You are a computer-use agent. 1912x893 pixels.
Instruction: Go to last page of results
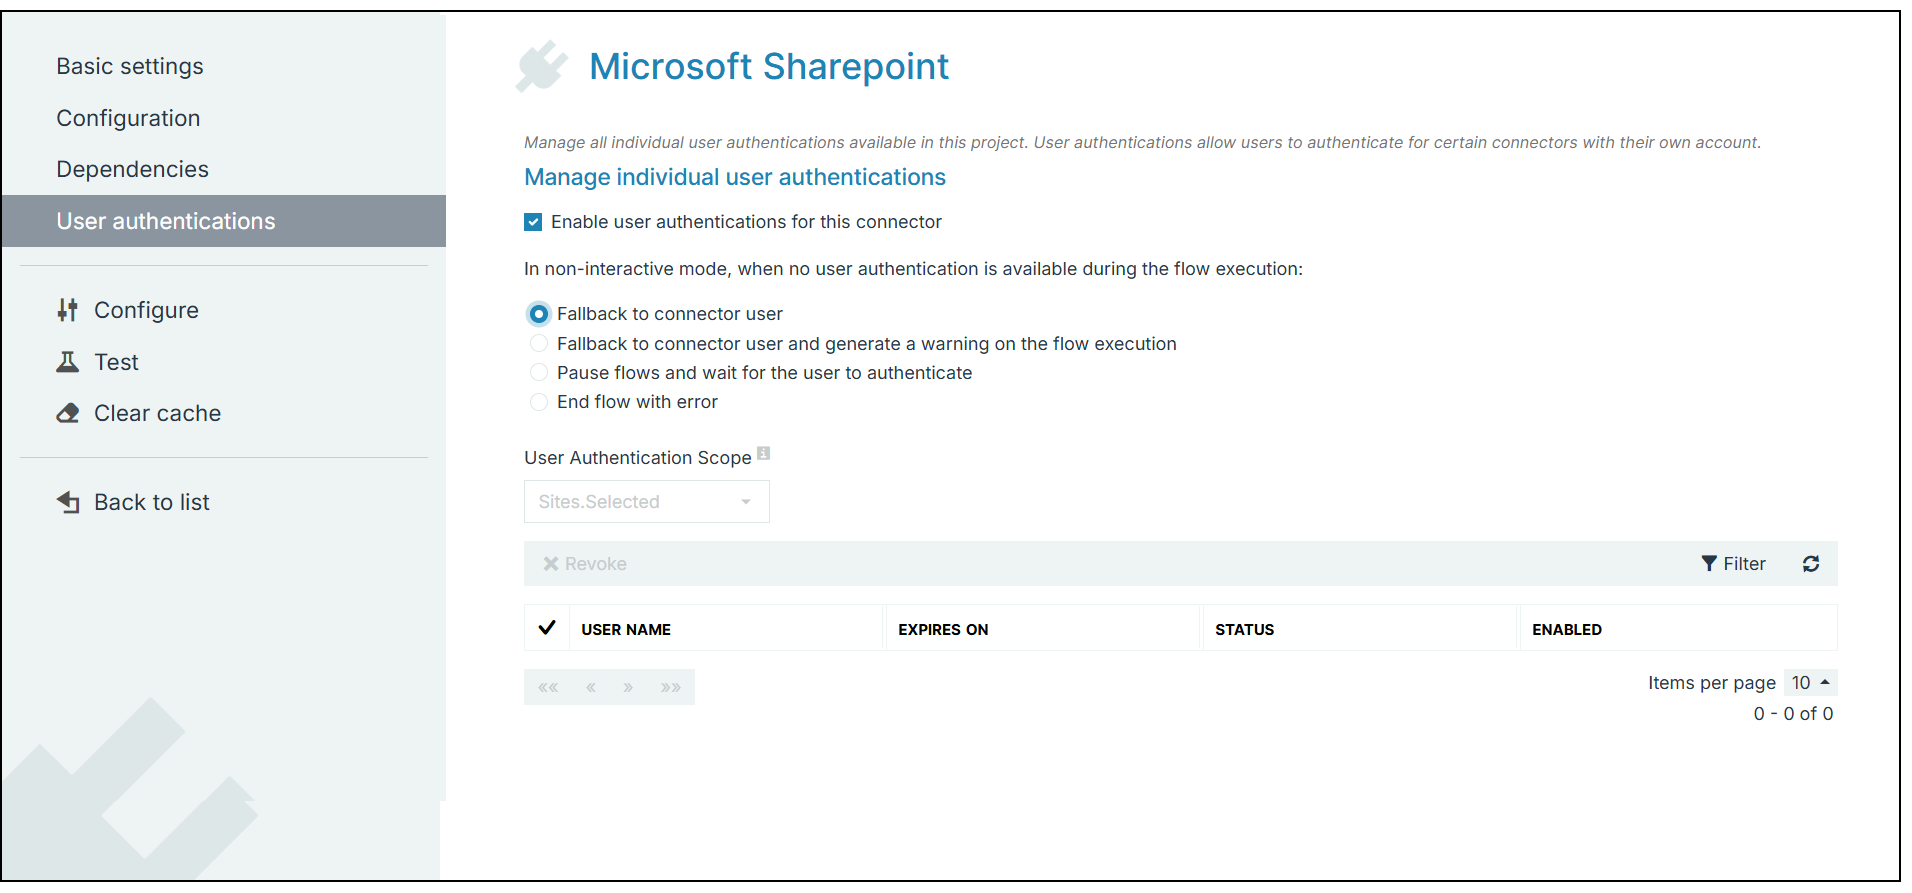click(671, 687)
